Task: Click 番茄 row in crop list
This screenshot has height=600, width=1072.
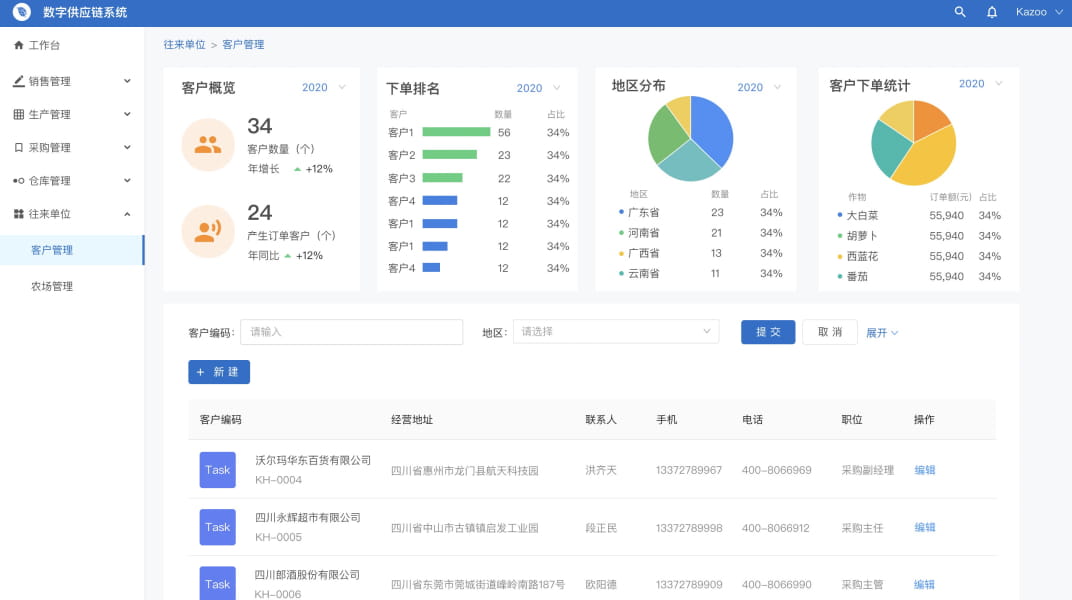Action: tap(920, 277)
